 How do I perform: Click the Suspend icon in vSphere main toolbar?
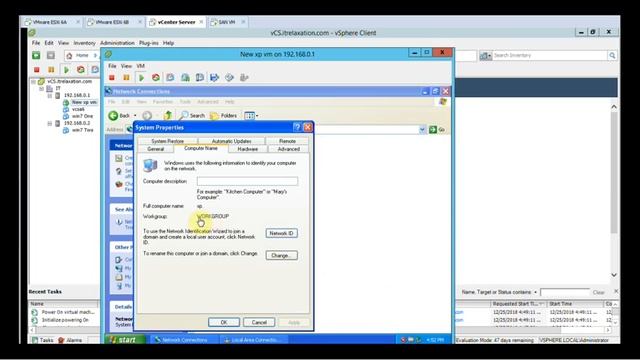[51, 70]
